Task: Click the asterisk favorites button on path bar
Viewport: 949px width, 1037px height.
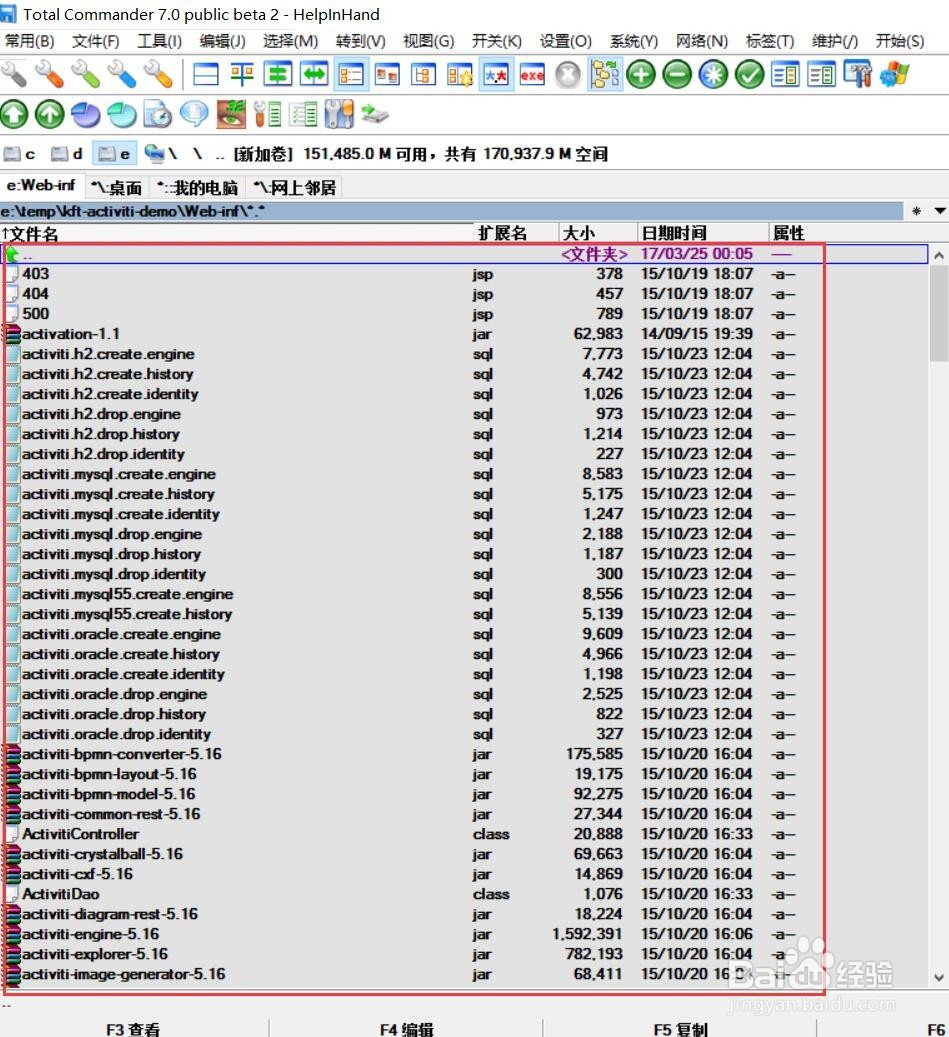Action: pyautogui.click(x=917, y=211)
